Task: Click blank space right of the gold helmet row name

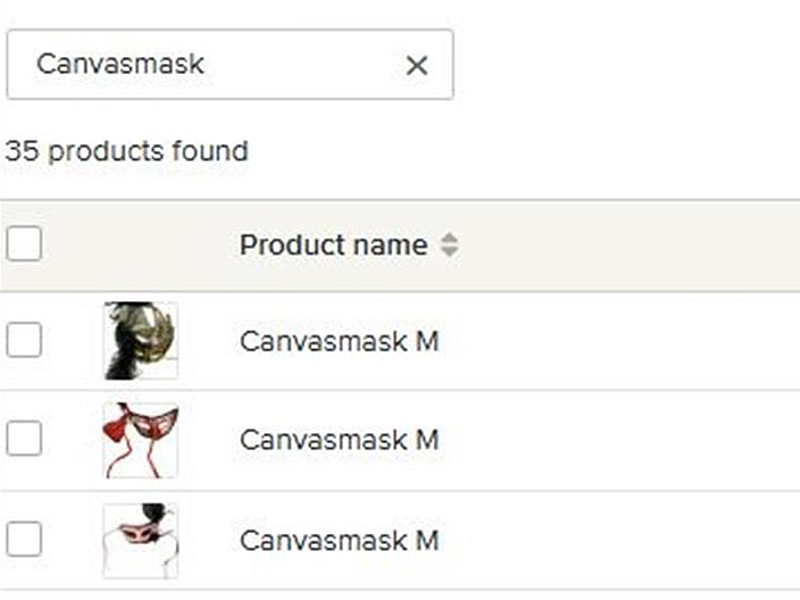Action: coord(620,342)
